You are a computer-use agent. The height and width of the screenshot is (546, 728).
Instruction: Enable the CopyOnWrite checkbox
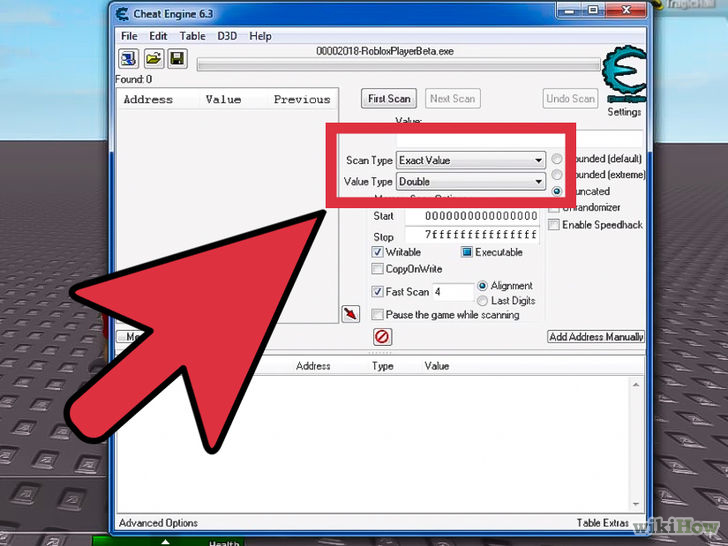pos(377,269)
